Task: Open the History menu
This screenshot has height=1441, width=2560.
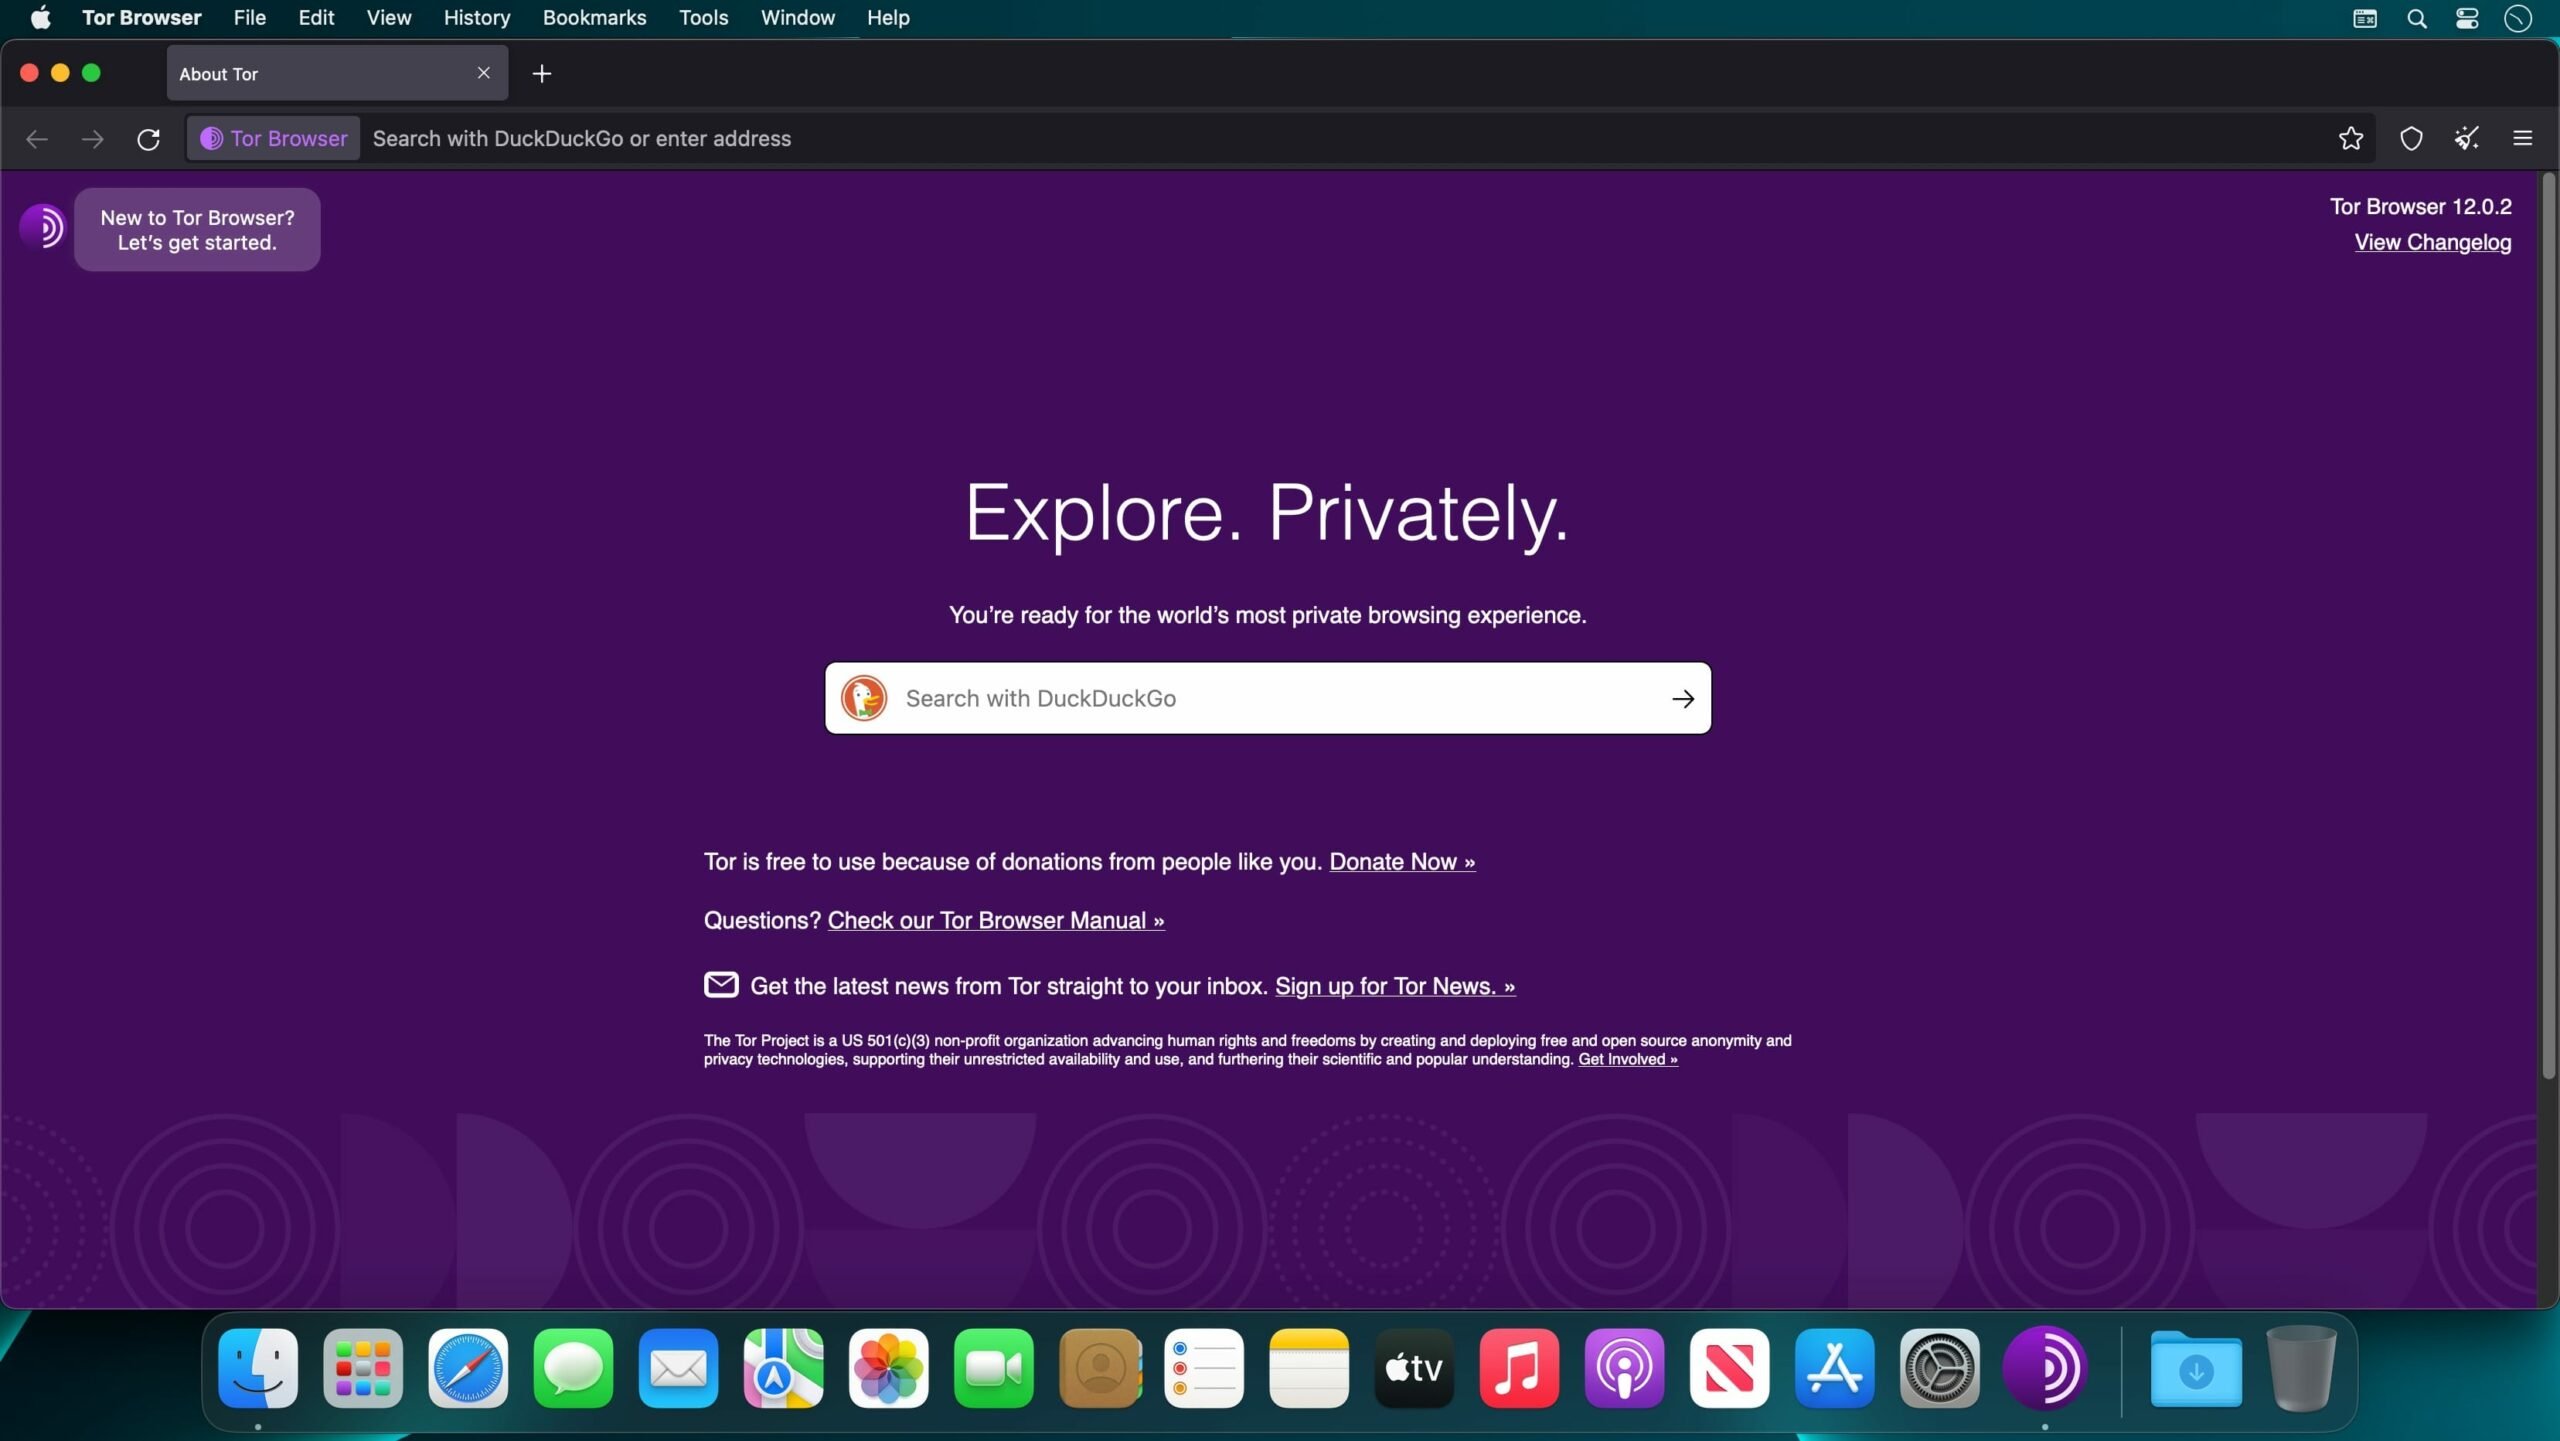Action: (476, 18)
